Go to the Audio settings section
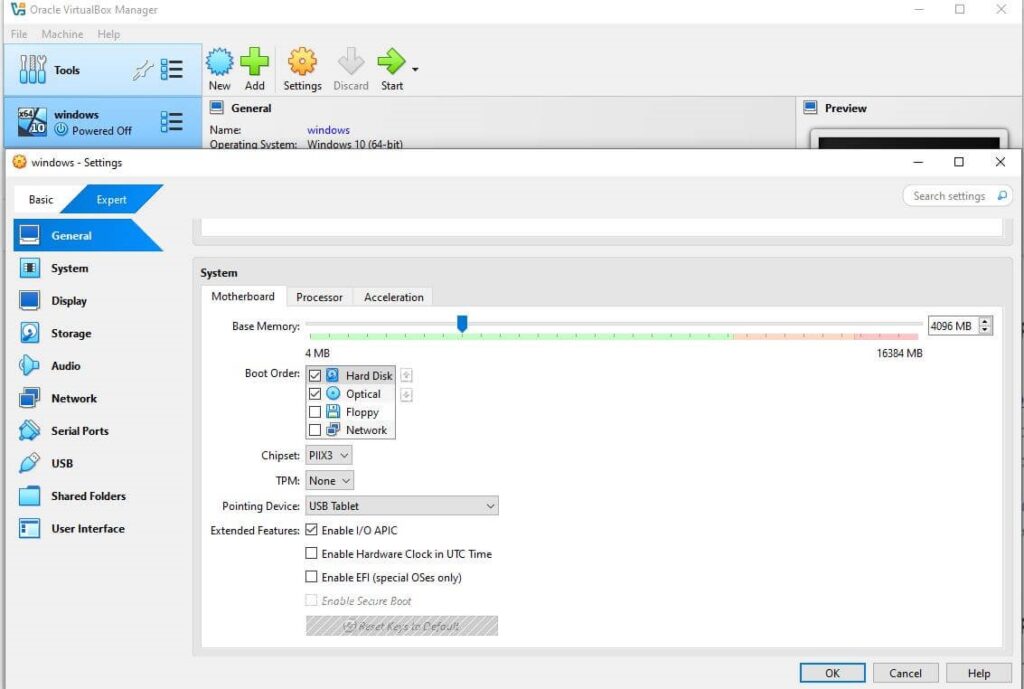The width and height of the screenshot is (1024, 689). click(65, 366)
